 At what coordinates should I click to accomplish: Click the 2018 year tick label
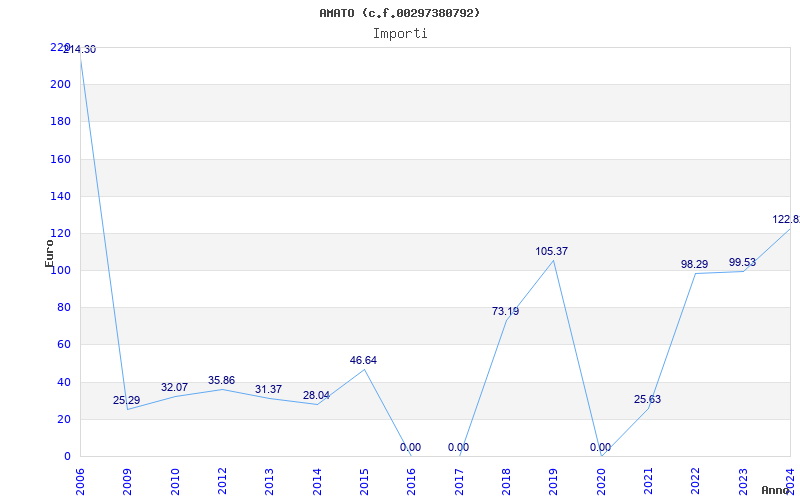pos(506,481)
